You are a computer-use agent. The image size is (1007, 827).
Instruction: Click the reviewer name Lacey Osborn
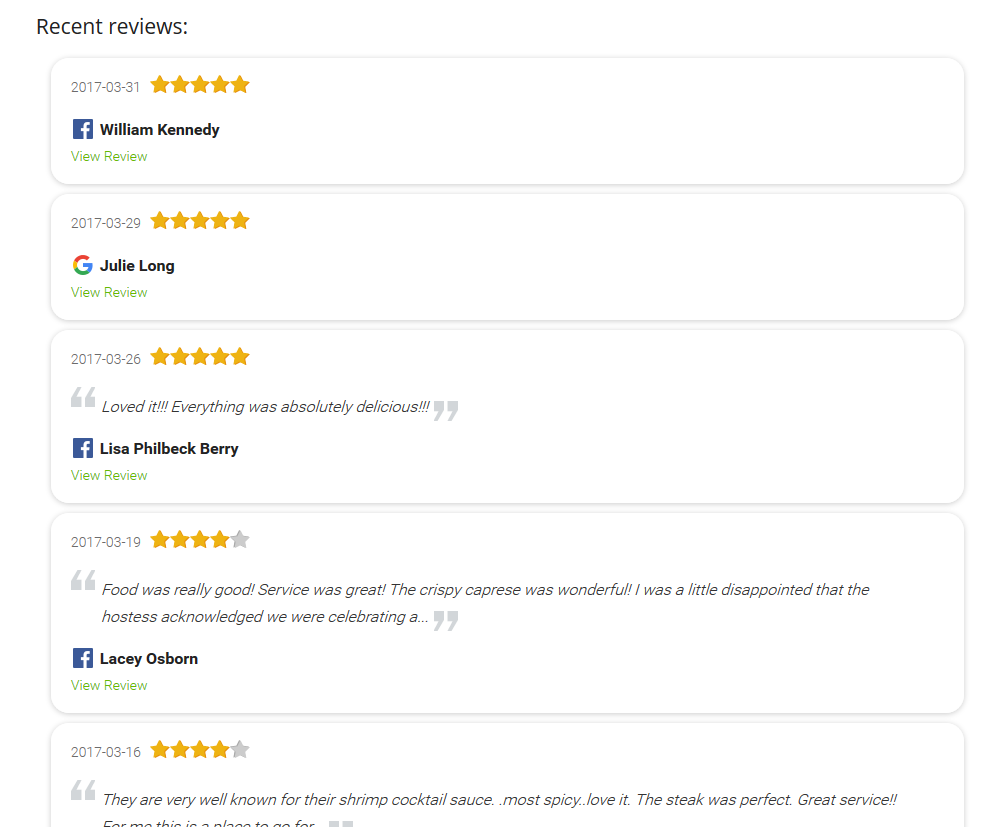[149, 659]
